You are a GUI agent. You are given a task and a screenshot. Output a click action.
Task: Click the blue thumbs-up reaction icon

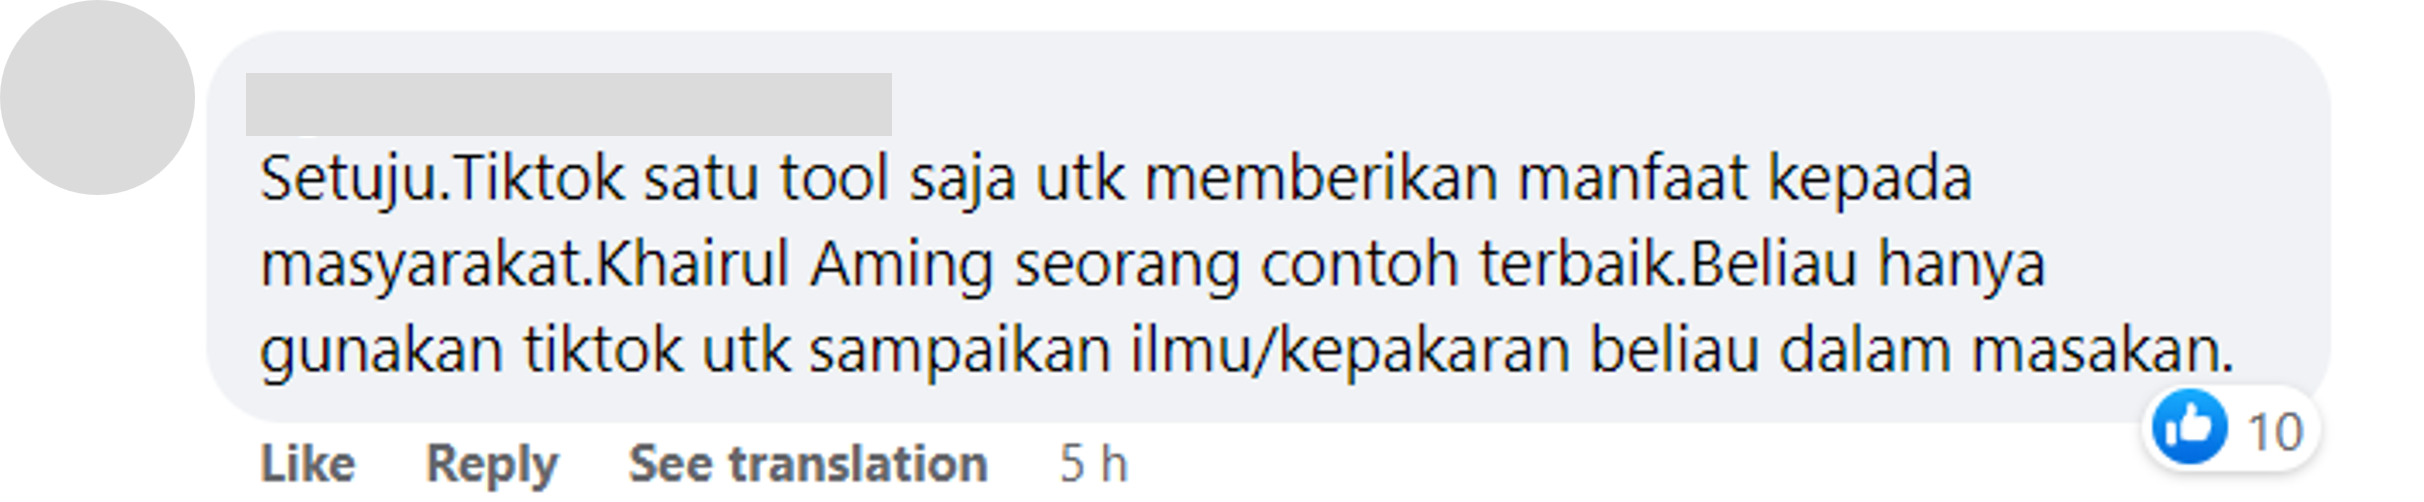[x=2190, y=428]
